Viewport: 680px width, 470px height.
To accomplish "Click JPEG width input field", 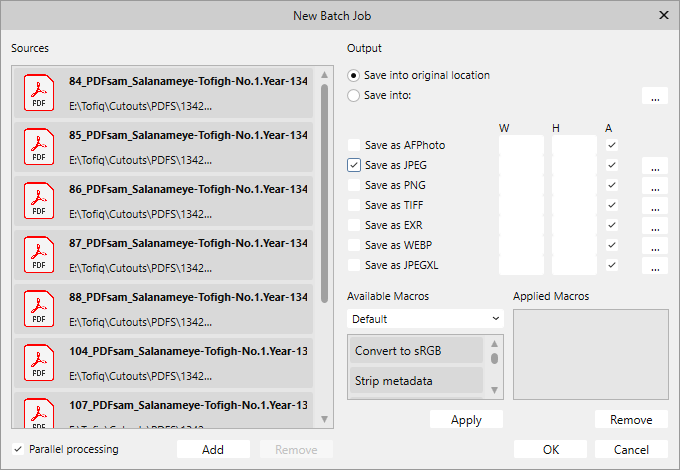I will (521, 166).
